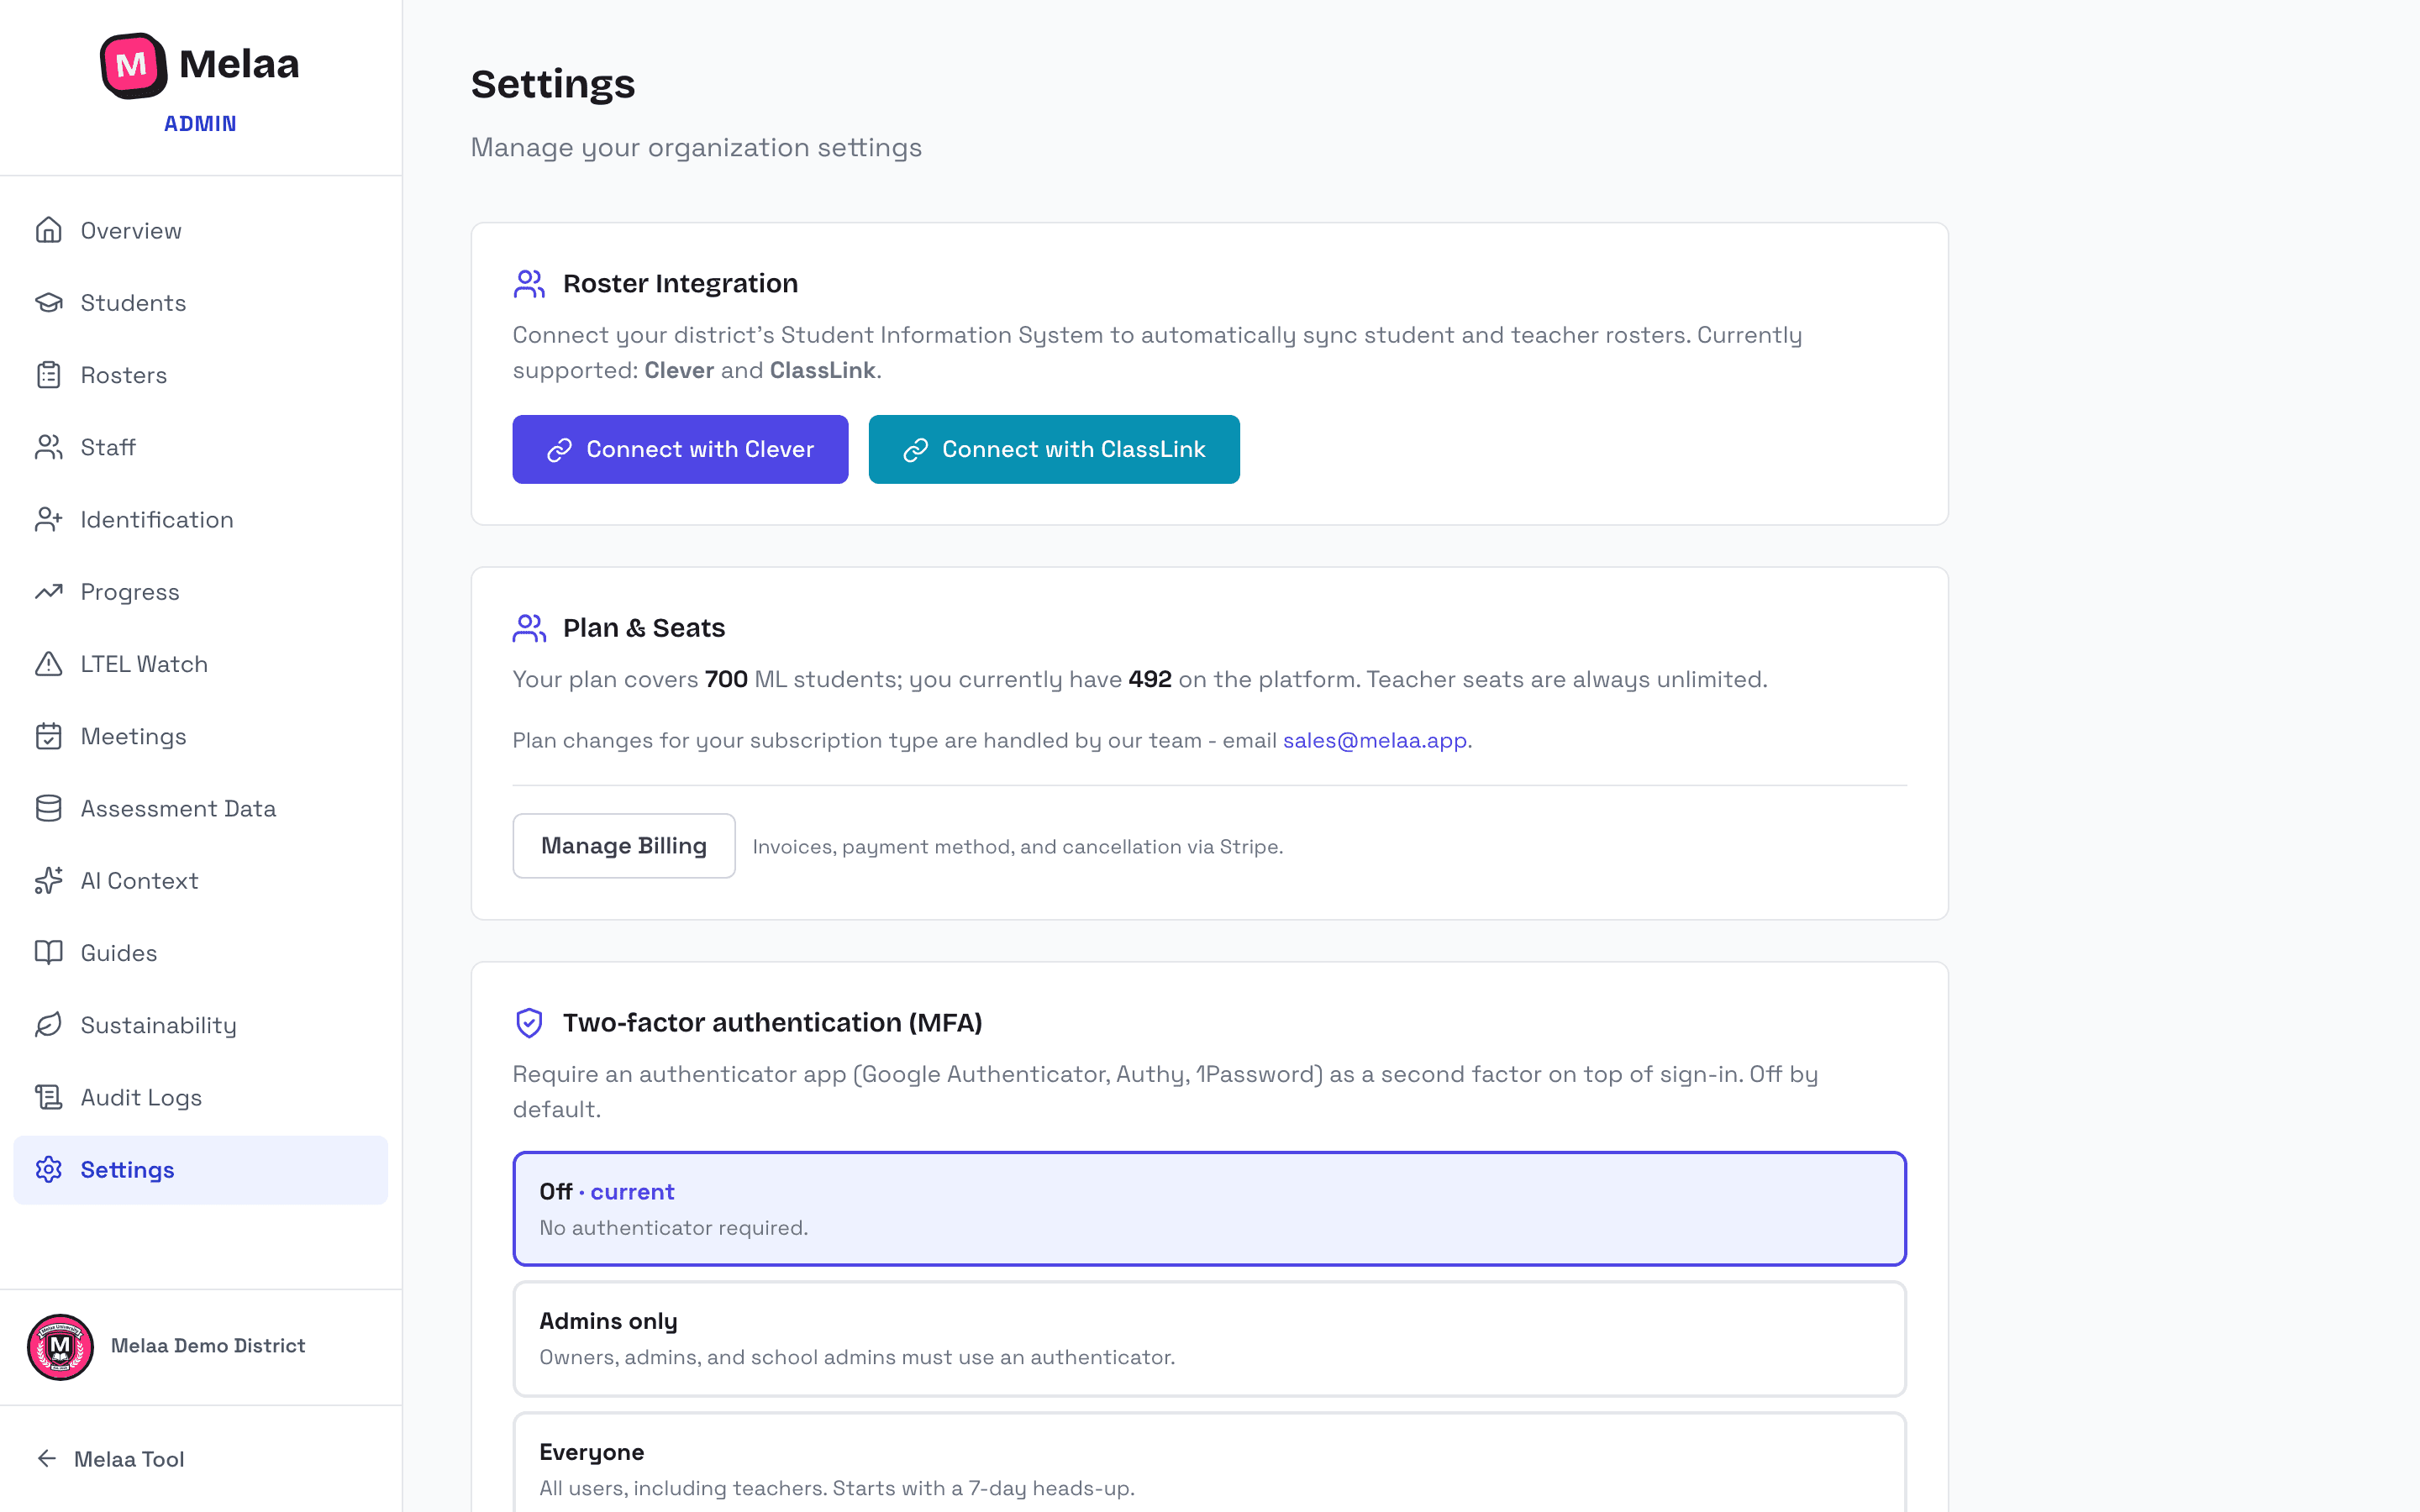Open Meetings in the sidebar
The image size is (2420, 1512).
click(x=200, y=736)
